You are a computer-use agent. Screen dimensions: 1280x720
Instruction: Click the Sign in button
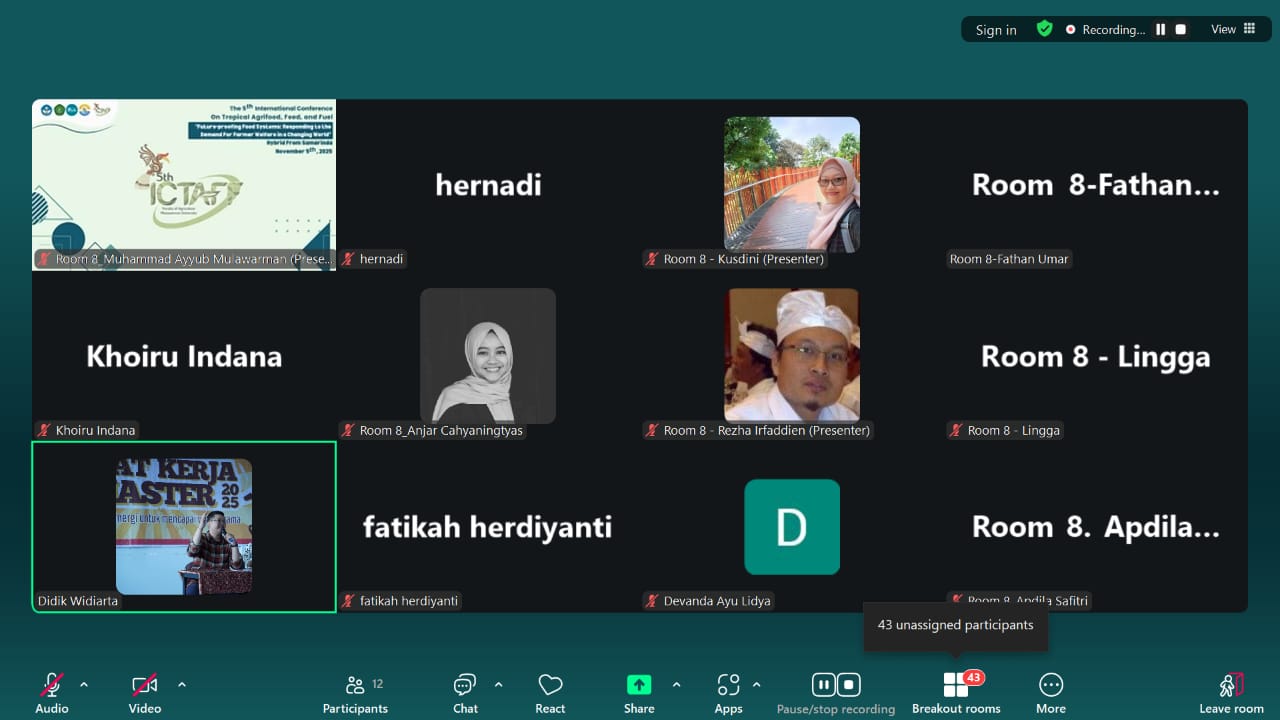pos(996,30)
